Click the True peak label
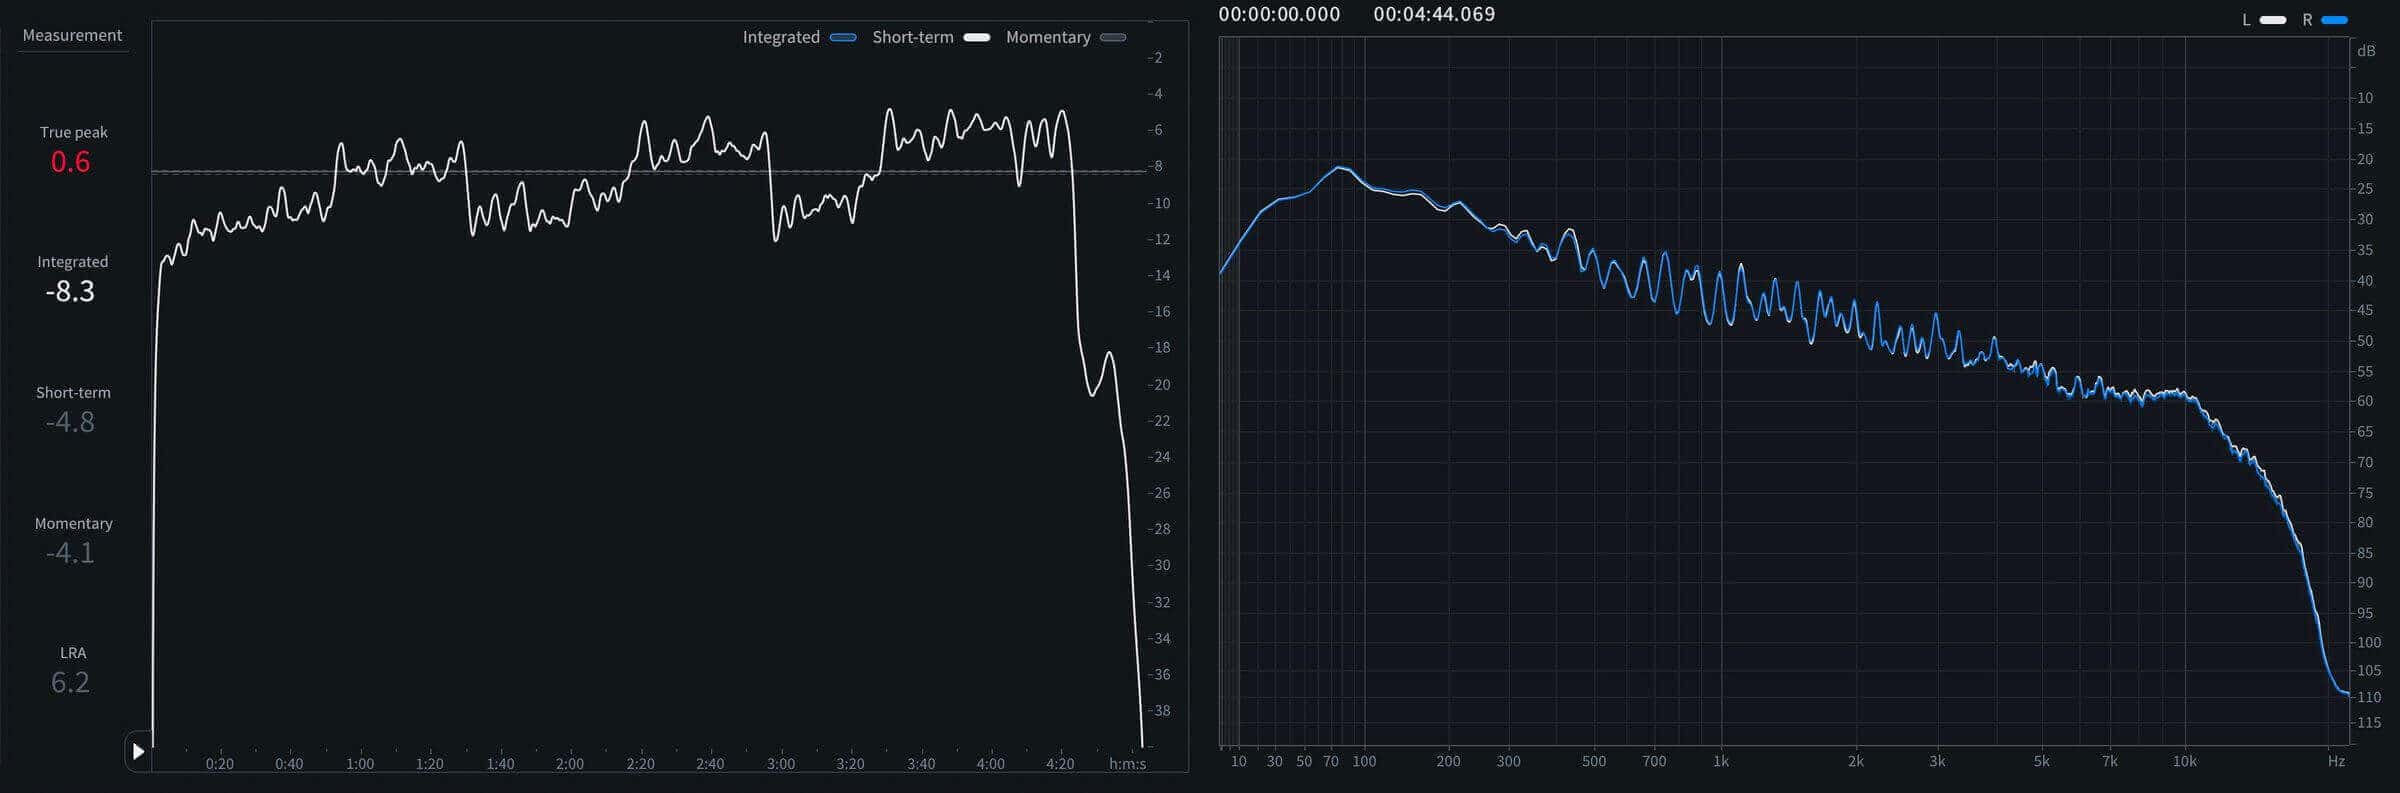 tap(74, 132)
